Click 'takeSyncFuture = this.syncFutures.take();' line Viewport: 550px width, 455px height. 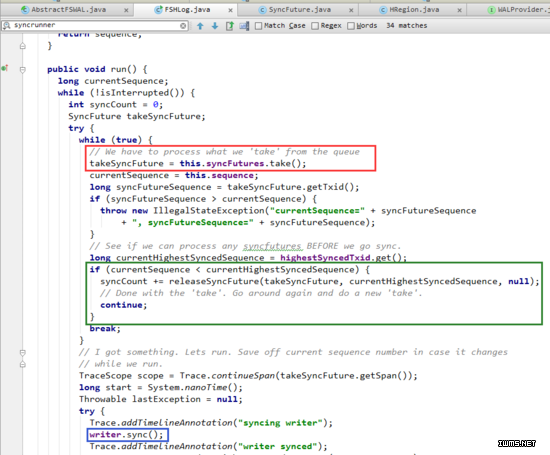pyautogui.click(x=197, y=163)
